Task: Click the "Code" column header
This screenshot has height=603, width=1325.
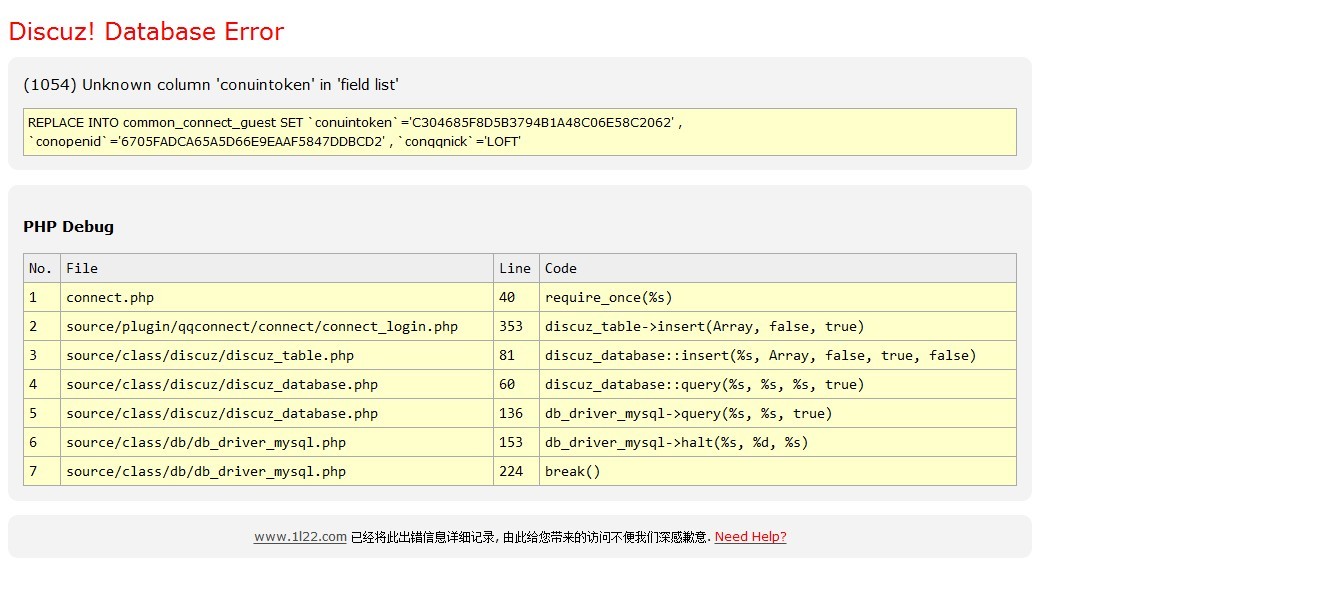Action: pos(561,268)
